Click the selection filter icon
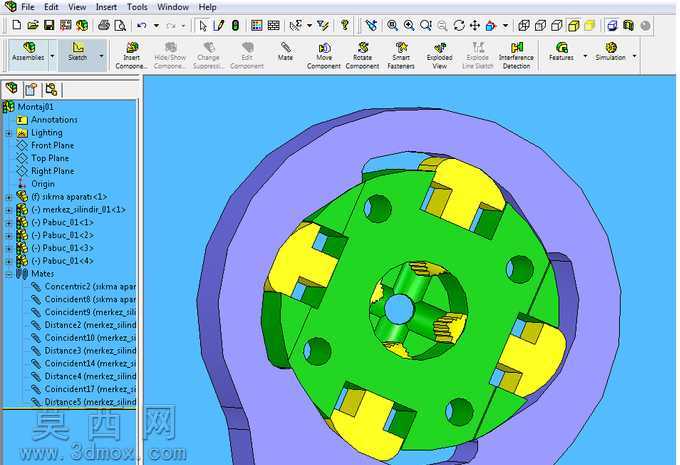The height and width of the screenshot is (465, 680). pyautogui.click(x=323, y=26)
